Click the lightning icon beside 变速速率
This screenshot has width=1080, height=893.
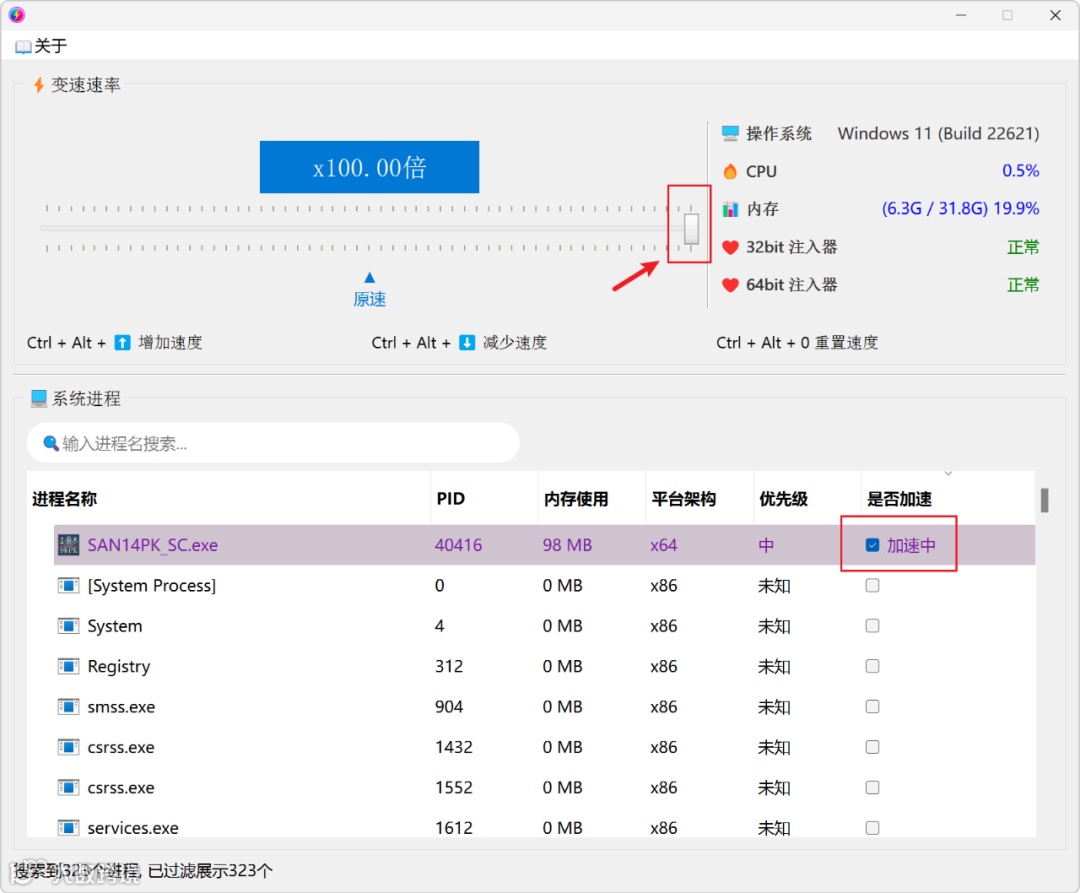pos(39,85)
